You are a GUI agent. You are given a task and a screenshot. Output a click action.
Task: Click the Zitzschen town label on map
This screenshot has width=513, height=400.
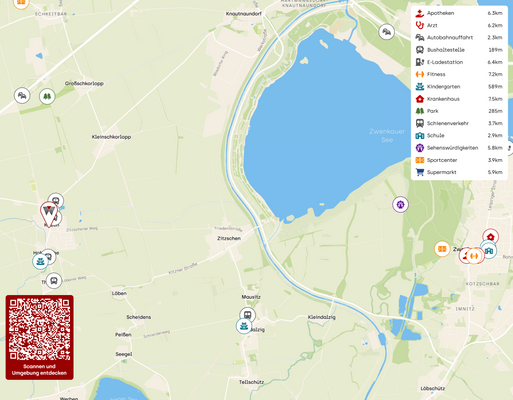click(x=229, y=238)
